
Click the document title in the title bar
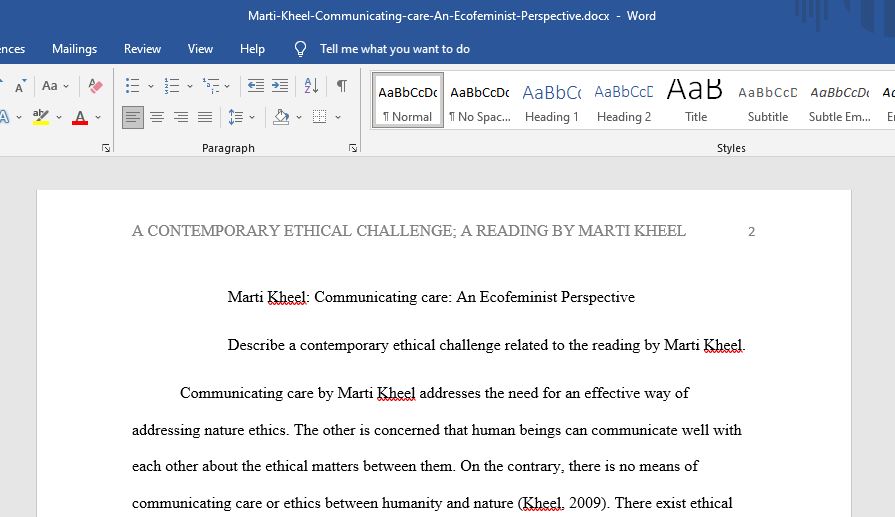(429, 16)
